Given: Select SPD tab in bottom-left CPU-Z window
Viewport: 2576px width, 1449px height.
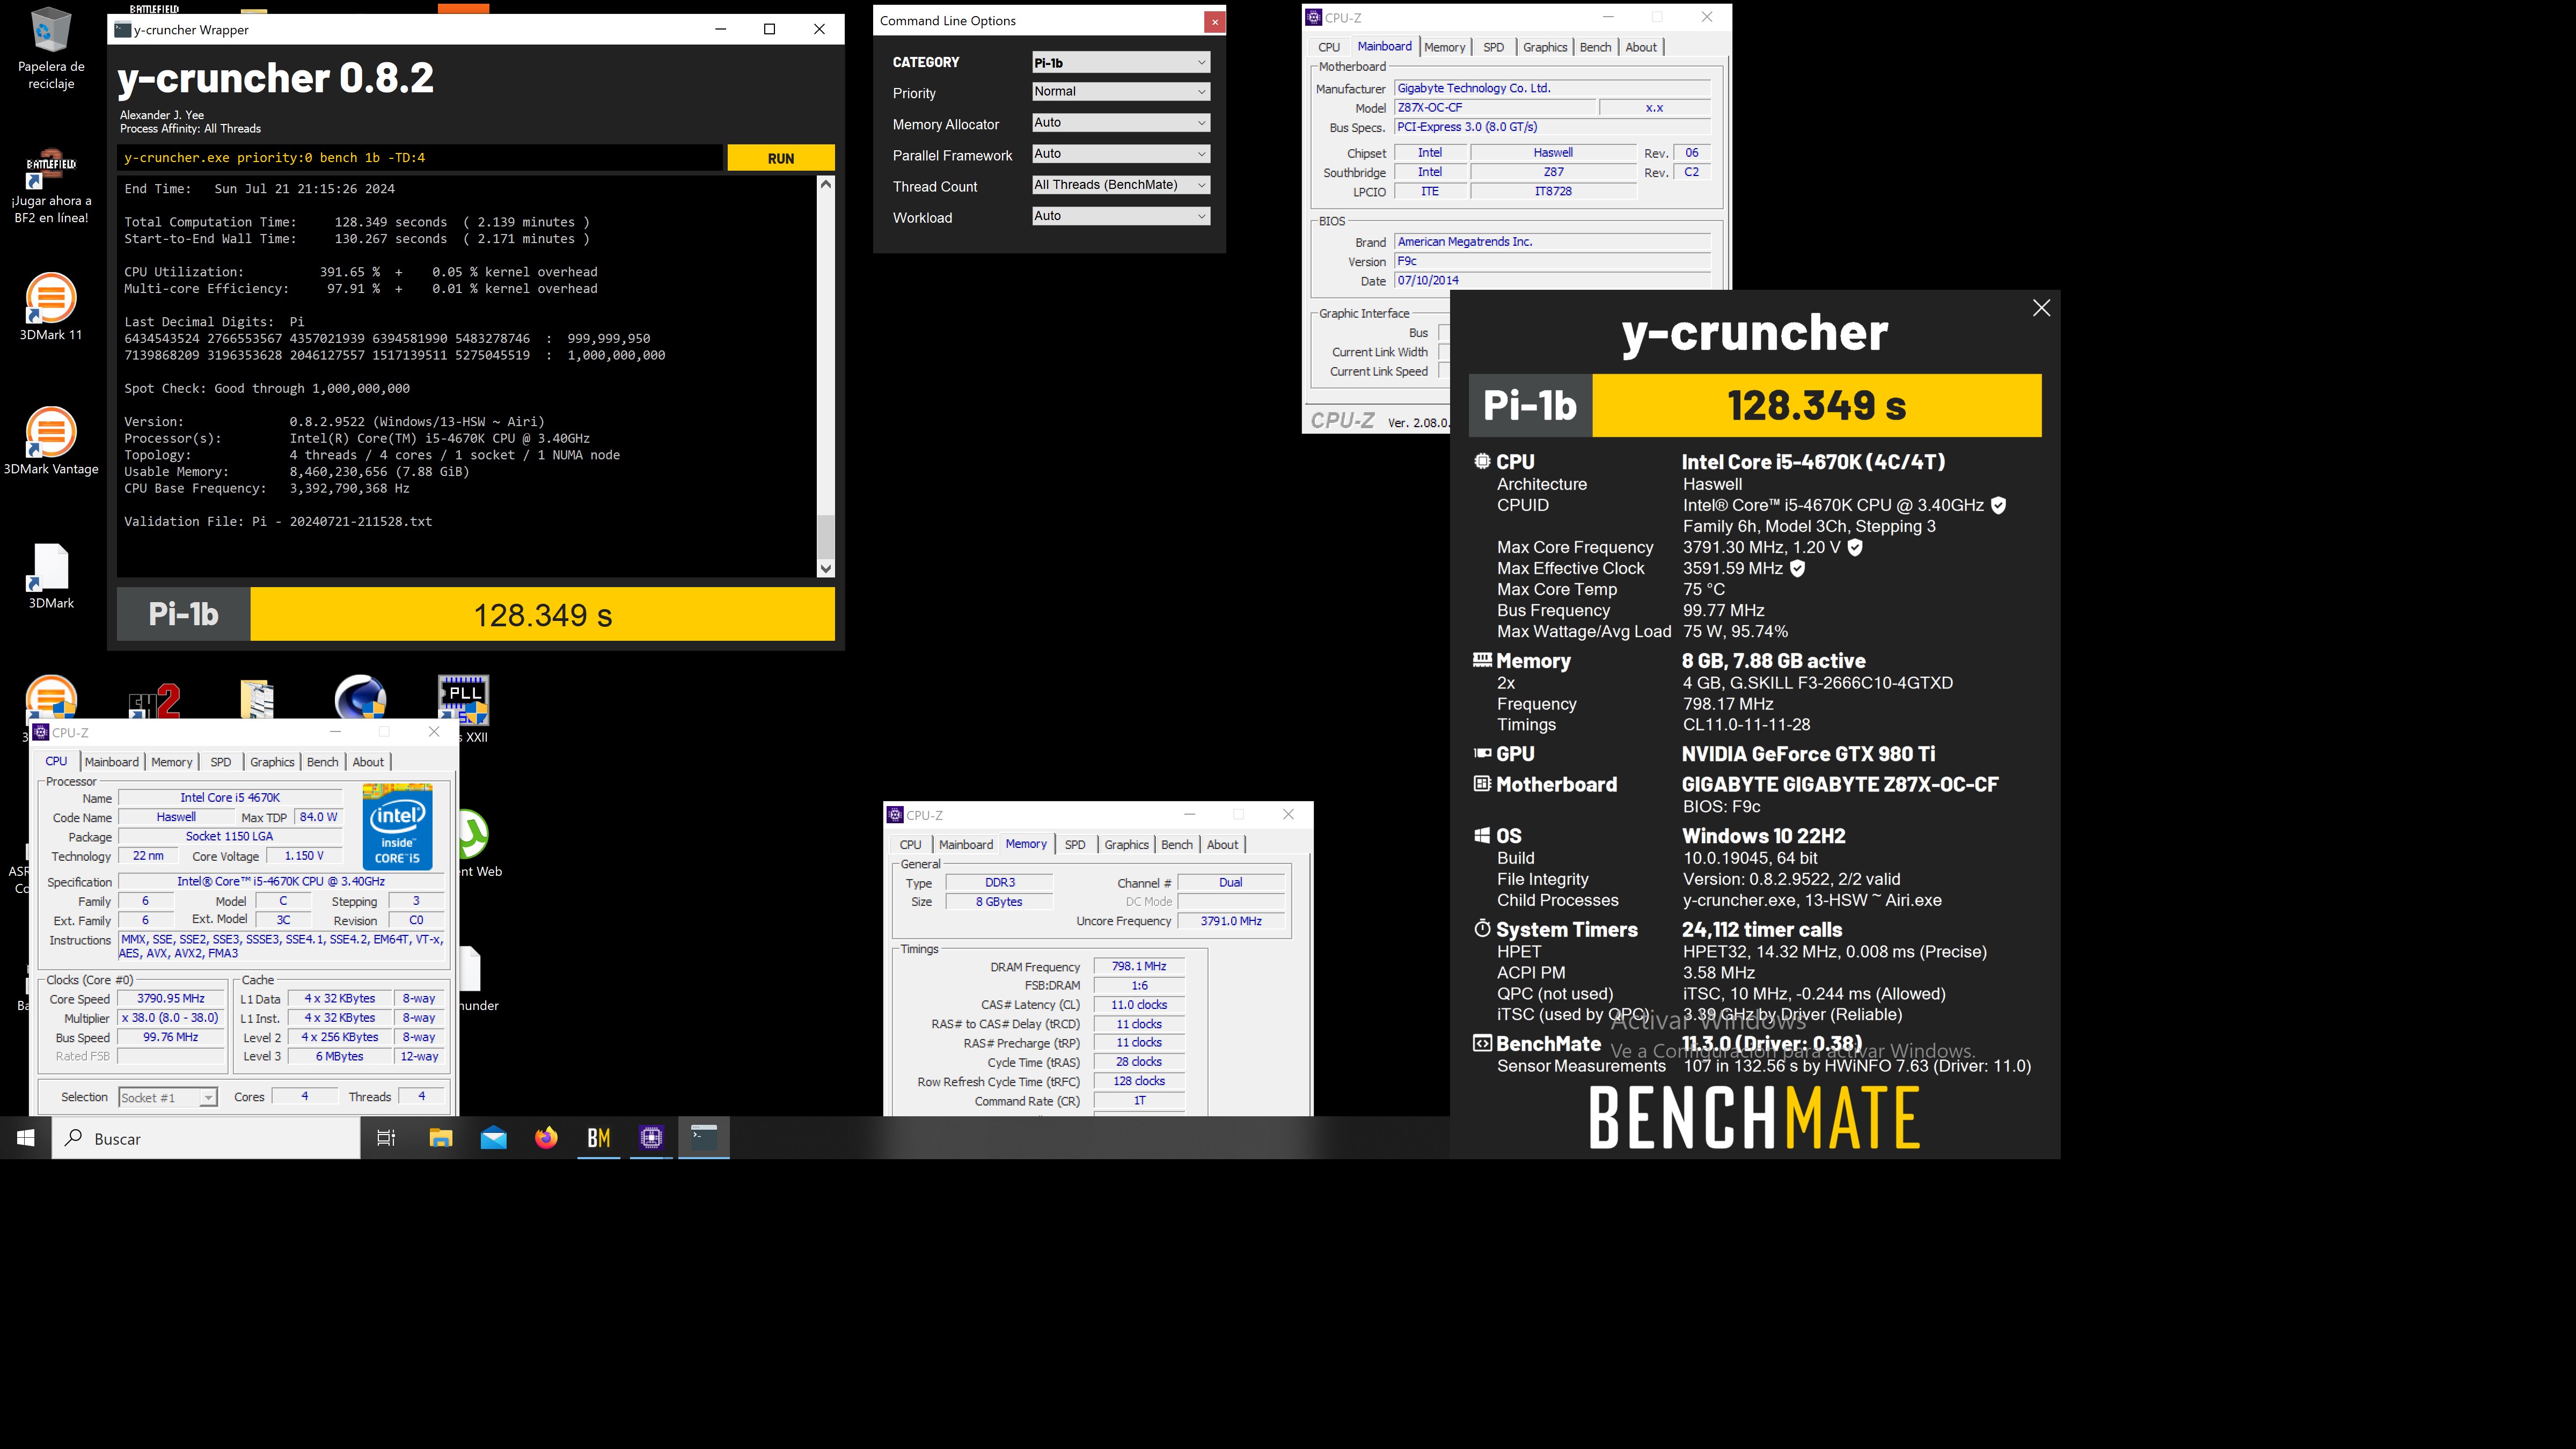Looking at the screenshot, I should pos(221,762).
